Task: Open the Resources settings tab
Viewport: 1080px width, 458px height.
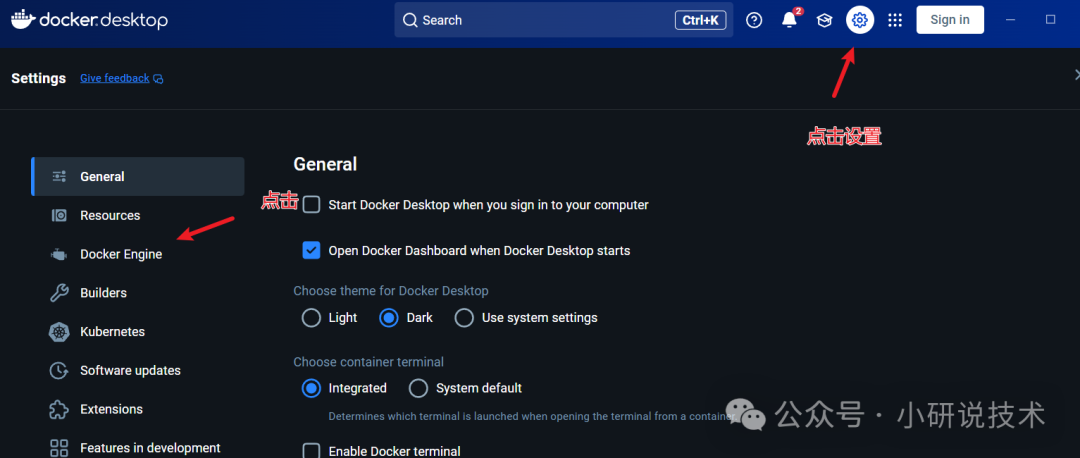Action: pyautogui.click(x=138, y=216)
